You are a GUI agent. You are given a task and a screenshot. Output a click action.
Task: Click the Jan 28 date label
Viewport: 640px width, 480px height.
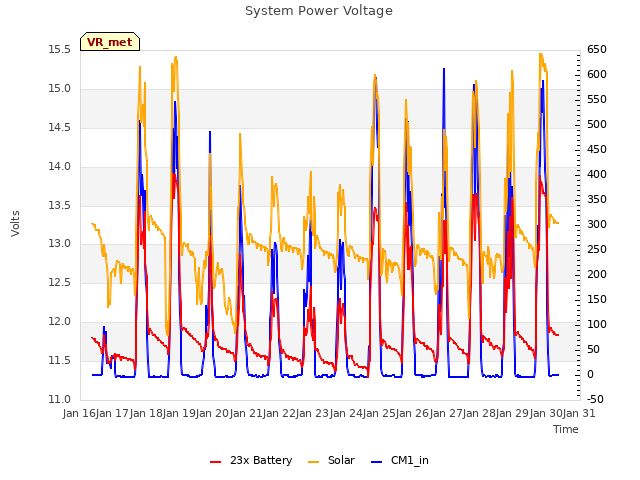click(x=480, y=413)
